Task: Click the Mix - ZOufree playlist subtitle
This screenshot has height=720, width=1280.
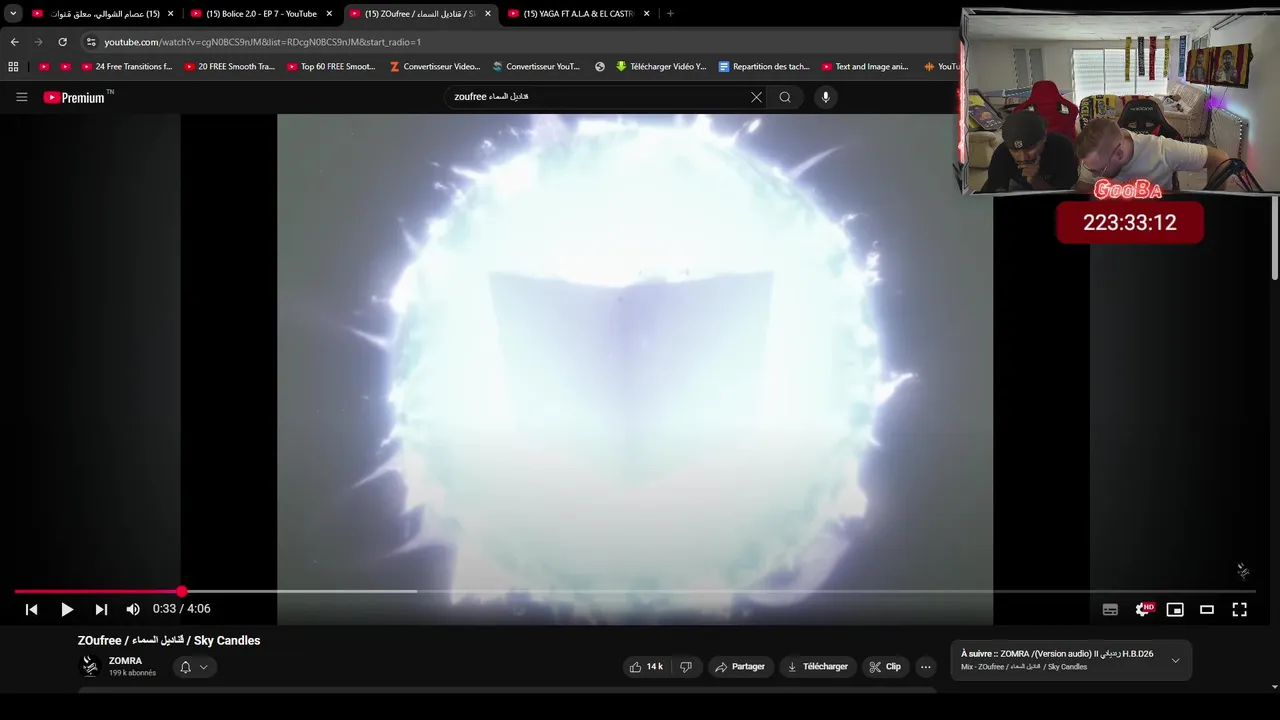Action: pos(1024,667)
